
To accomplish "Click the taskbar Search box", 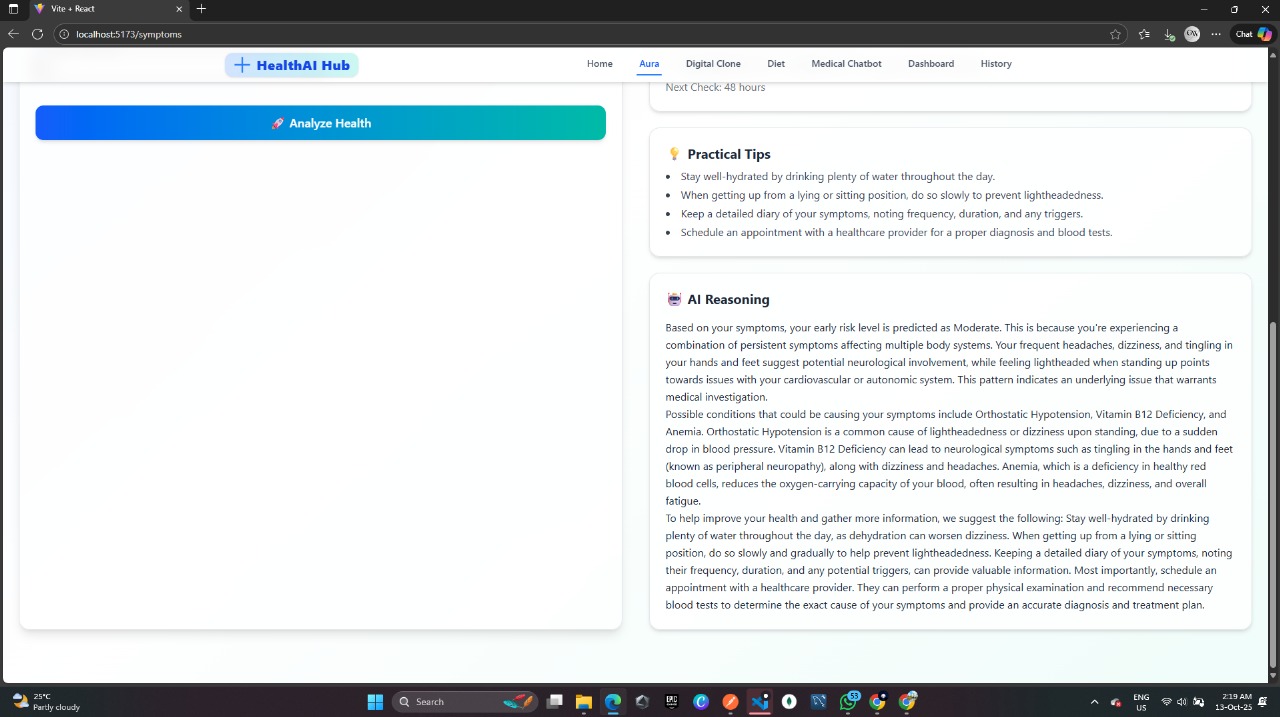I will [x=466, y=702].
